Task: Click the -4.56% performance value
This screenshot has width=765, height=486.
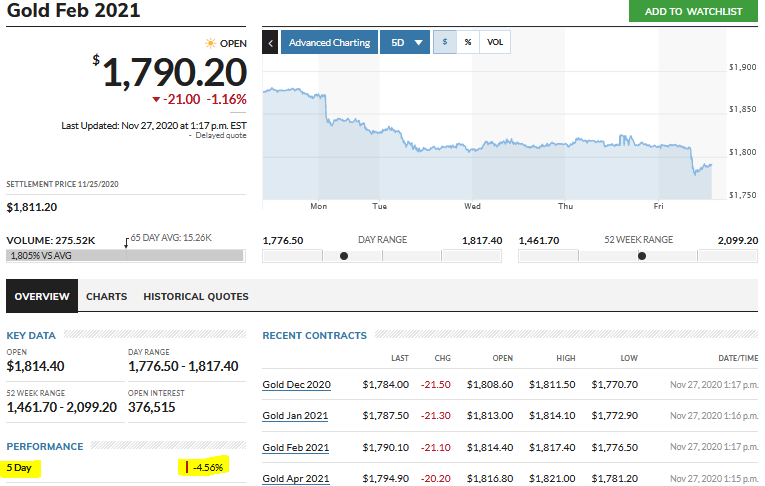Action: point(208,467)
